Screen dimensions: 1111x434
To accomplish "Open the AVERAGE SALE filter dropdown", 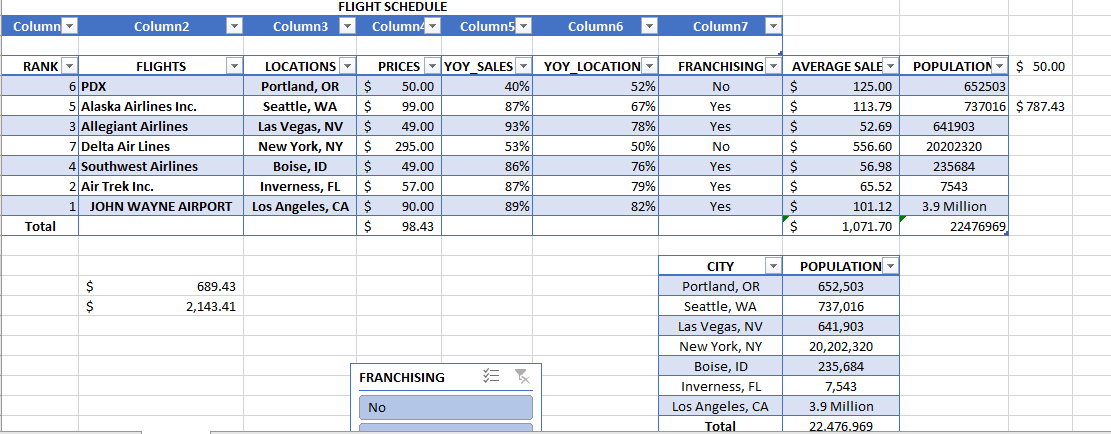I will click(x=891, y=67).
